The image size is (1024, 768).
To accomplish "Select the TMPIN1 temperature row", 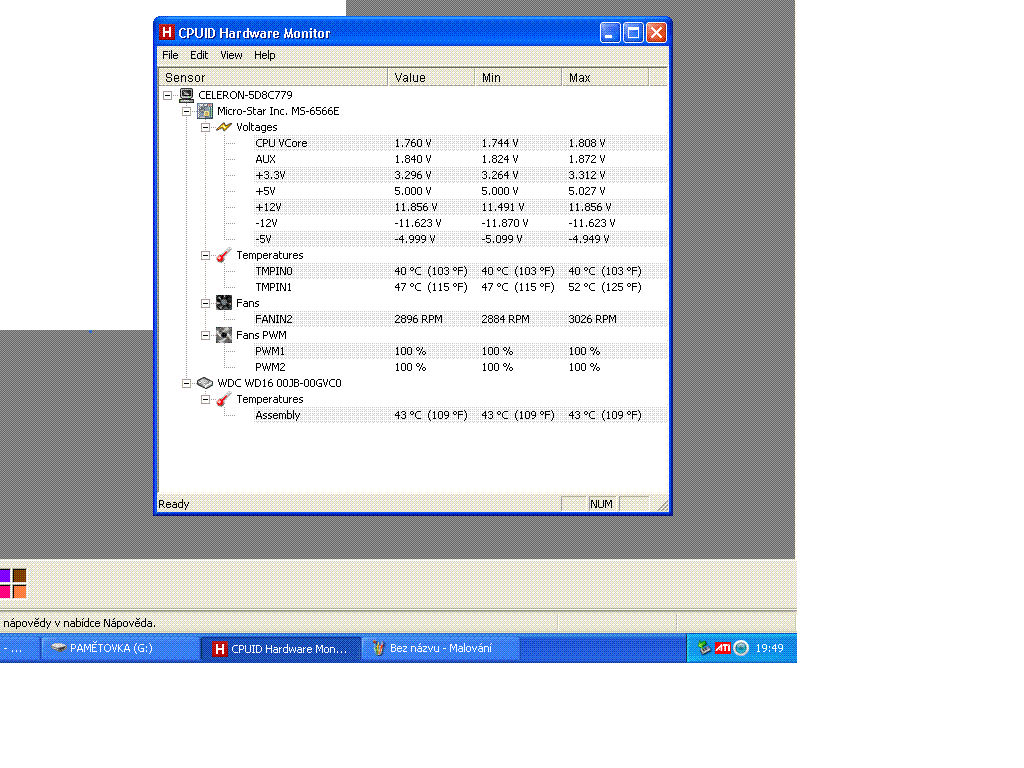I will click(x=273, y=287).
